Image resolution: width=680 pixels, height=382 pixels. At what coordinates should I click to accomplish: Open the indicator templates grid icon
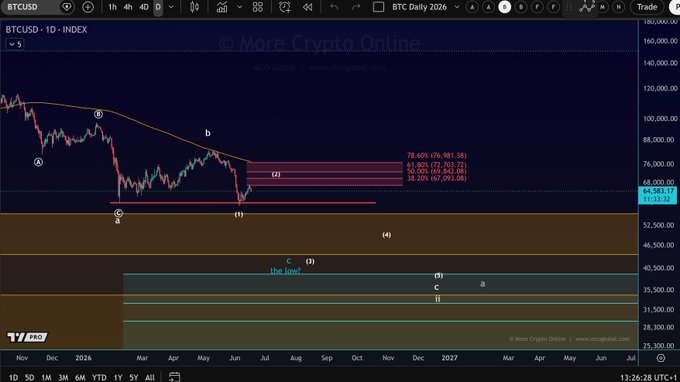coord(258,7)
